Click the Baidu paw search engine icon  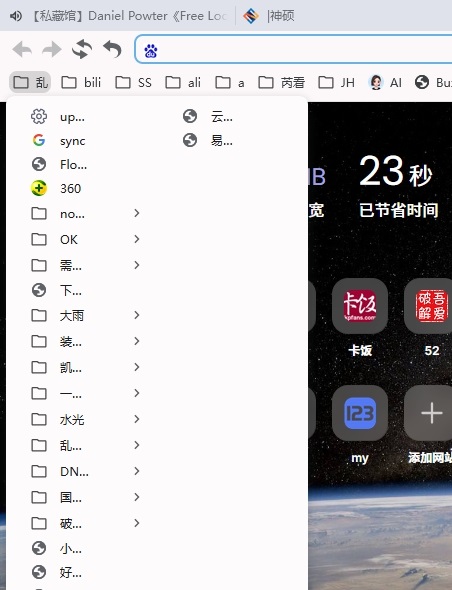pyautogui.click(x=151, y=51)
